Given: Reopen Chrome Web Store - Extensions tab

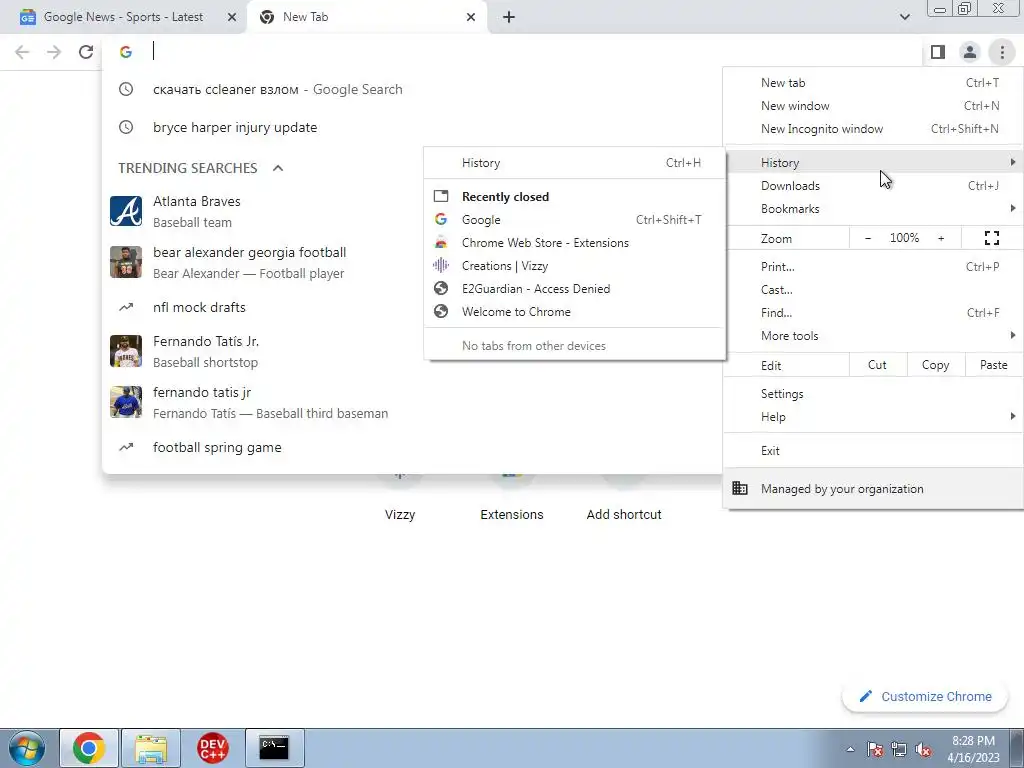Looking at the screenshot, I should click(575, 243).
